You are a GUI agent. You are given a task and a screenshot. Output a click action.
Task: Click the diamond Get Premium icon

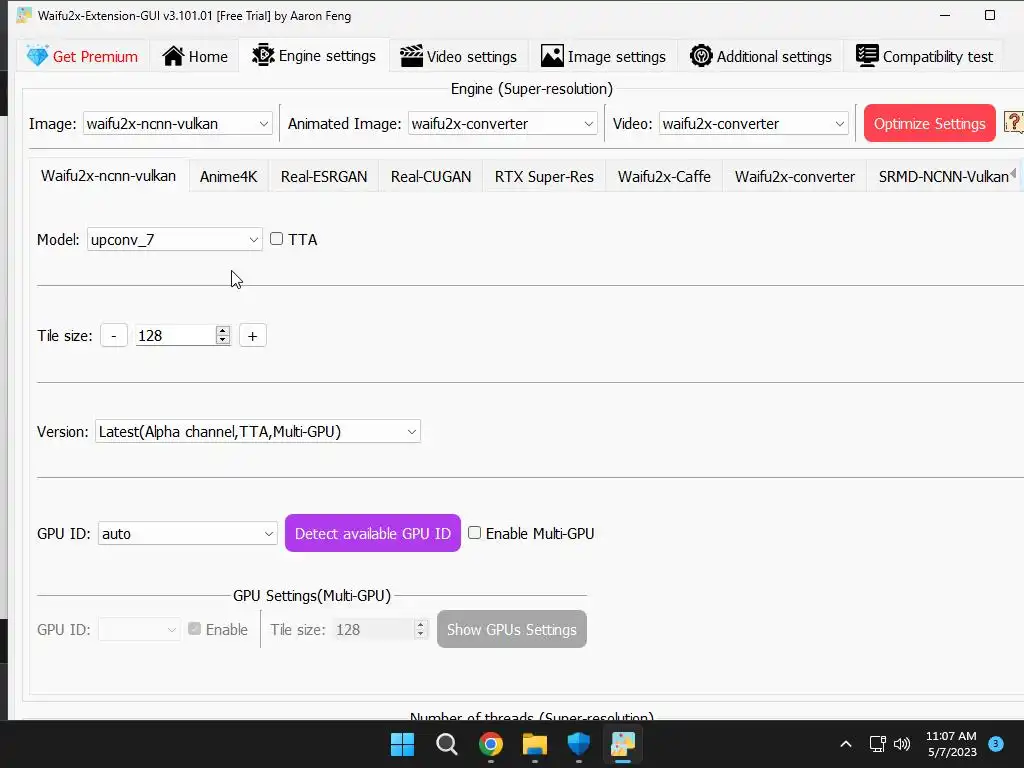(x=37, y=56)
